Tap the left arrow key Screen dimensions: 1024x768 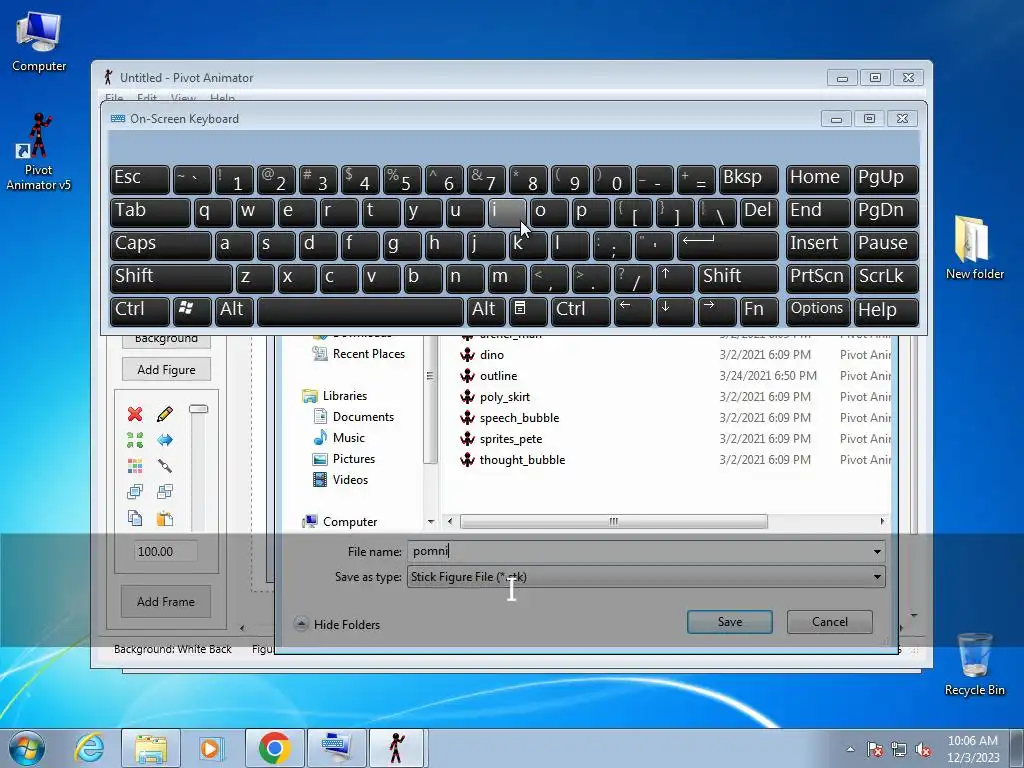click(633, 311)
